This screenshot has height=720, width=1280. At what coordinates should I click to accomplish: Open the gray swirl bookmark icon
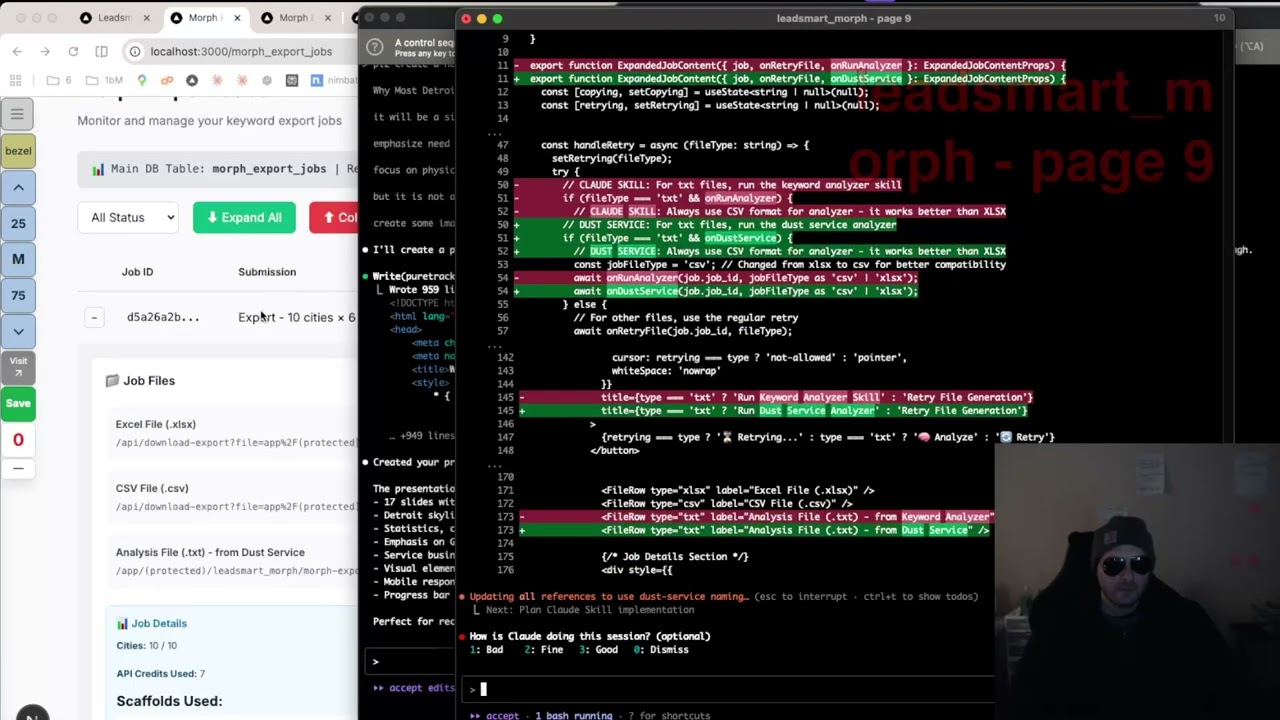coord(267,80)
